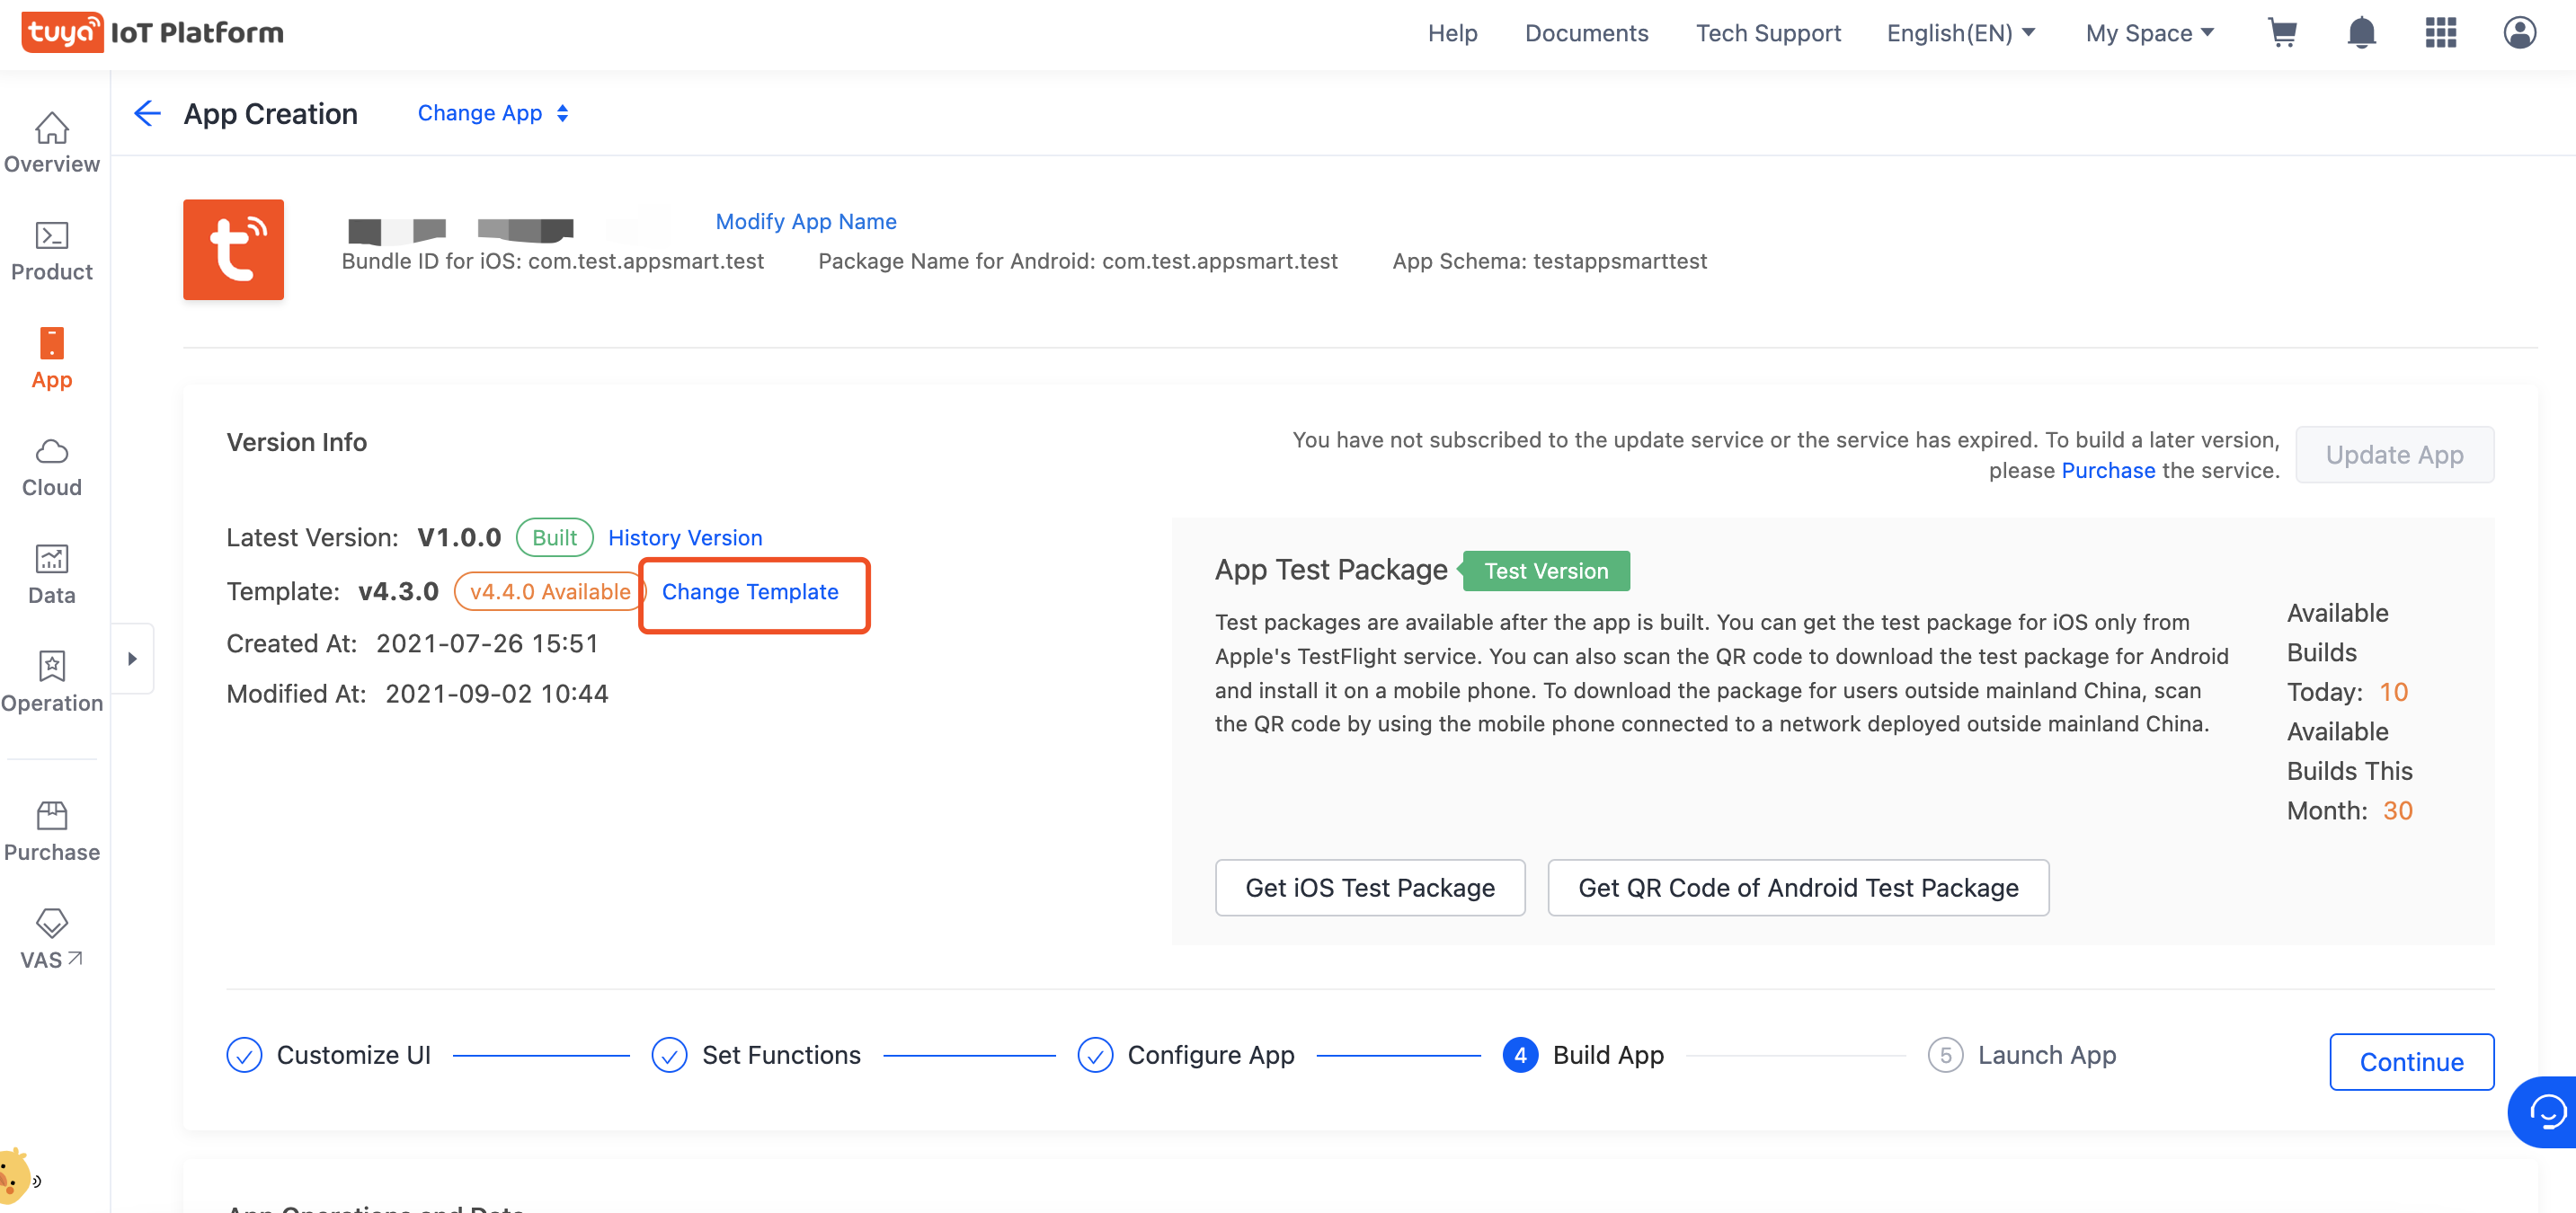Open the Change App selector
This screenshot has width=2576, height=1213.
coord(493,113)
